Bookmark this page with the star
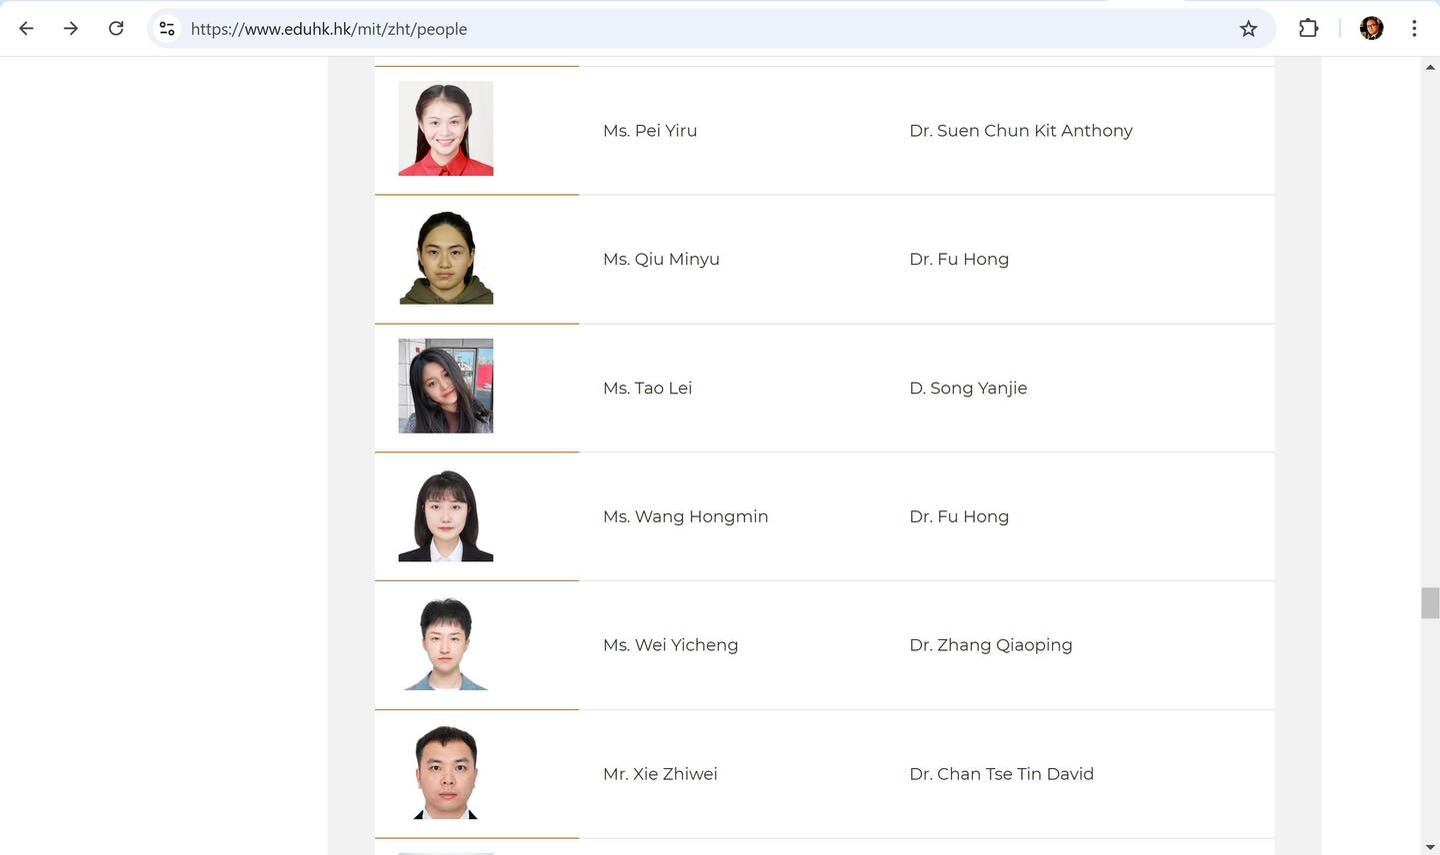The image size is (1440, 855). tap(1248, 29)
